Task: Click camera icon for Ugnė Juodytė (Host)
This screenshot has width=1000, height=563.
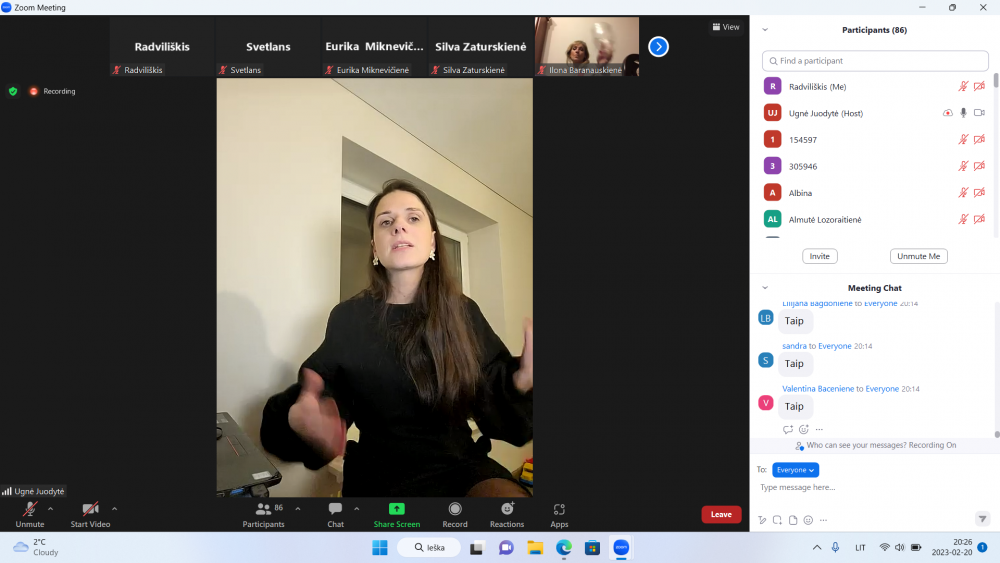Action: 980,113
